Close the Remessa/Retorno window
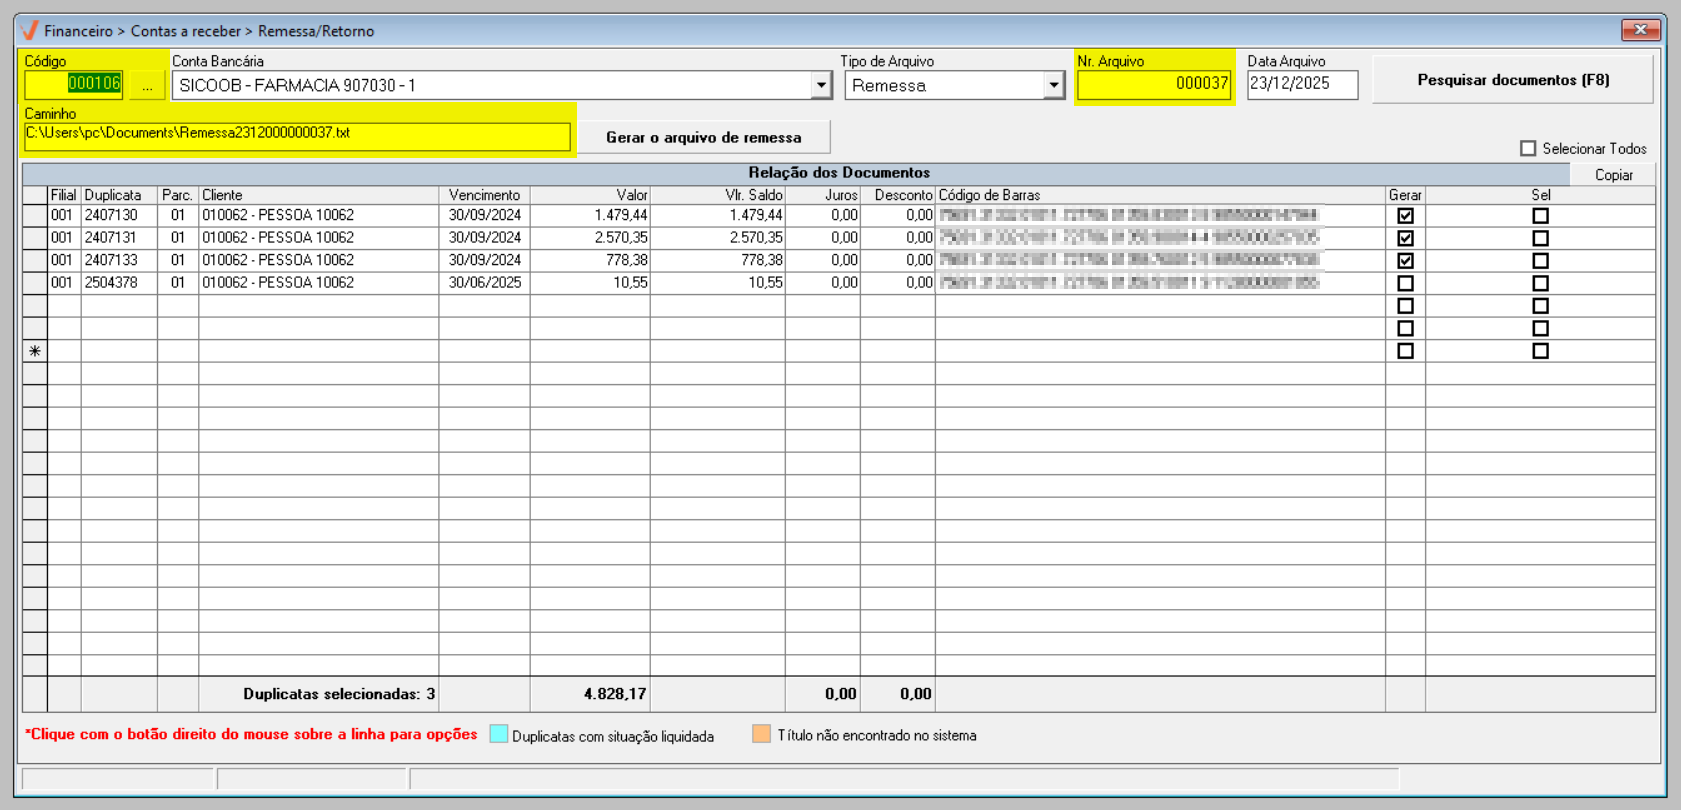This screenshot has width=1681, height=810. click(x=1640, y=30)
